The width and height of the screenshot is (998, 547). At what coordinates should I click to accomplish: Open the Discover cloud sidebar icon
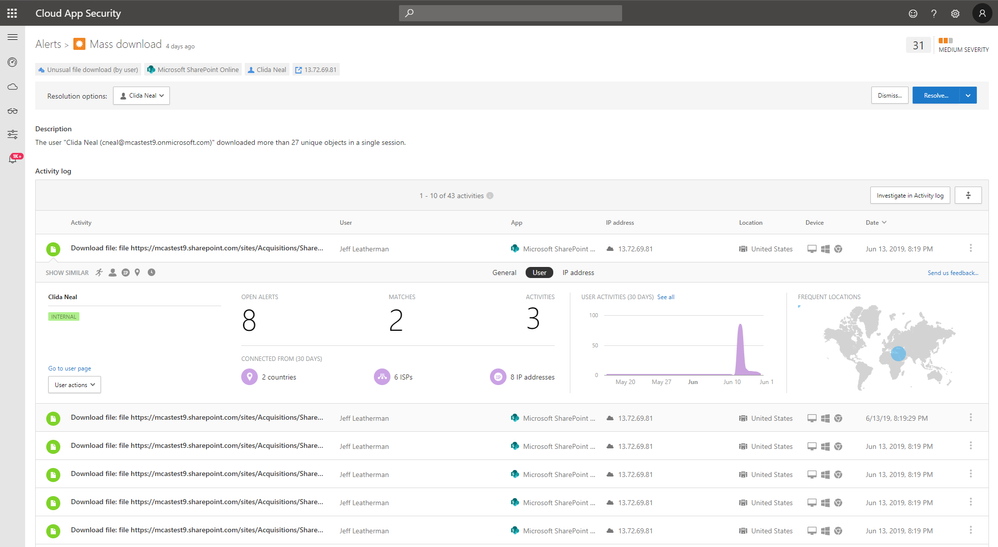[12, 87]
